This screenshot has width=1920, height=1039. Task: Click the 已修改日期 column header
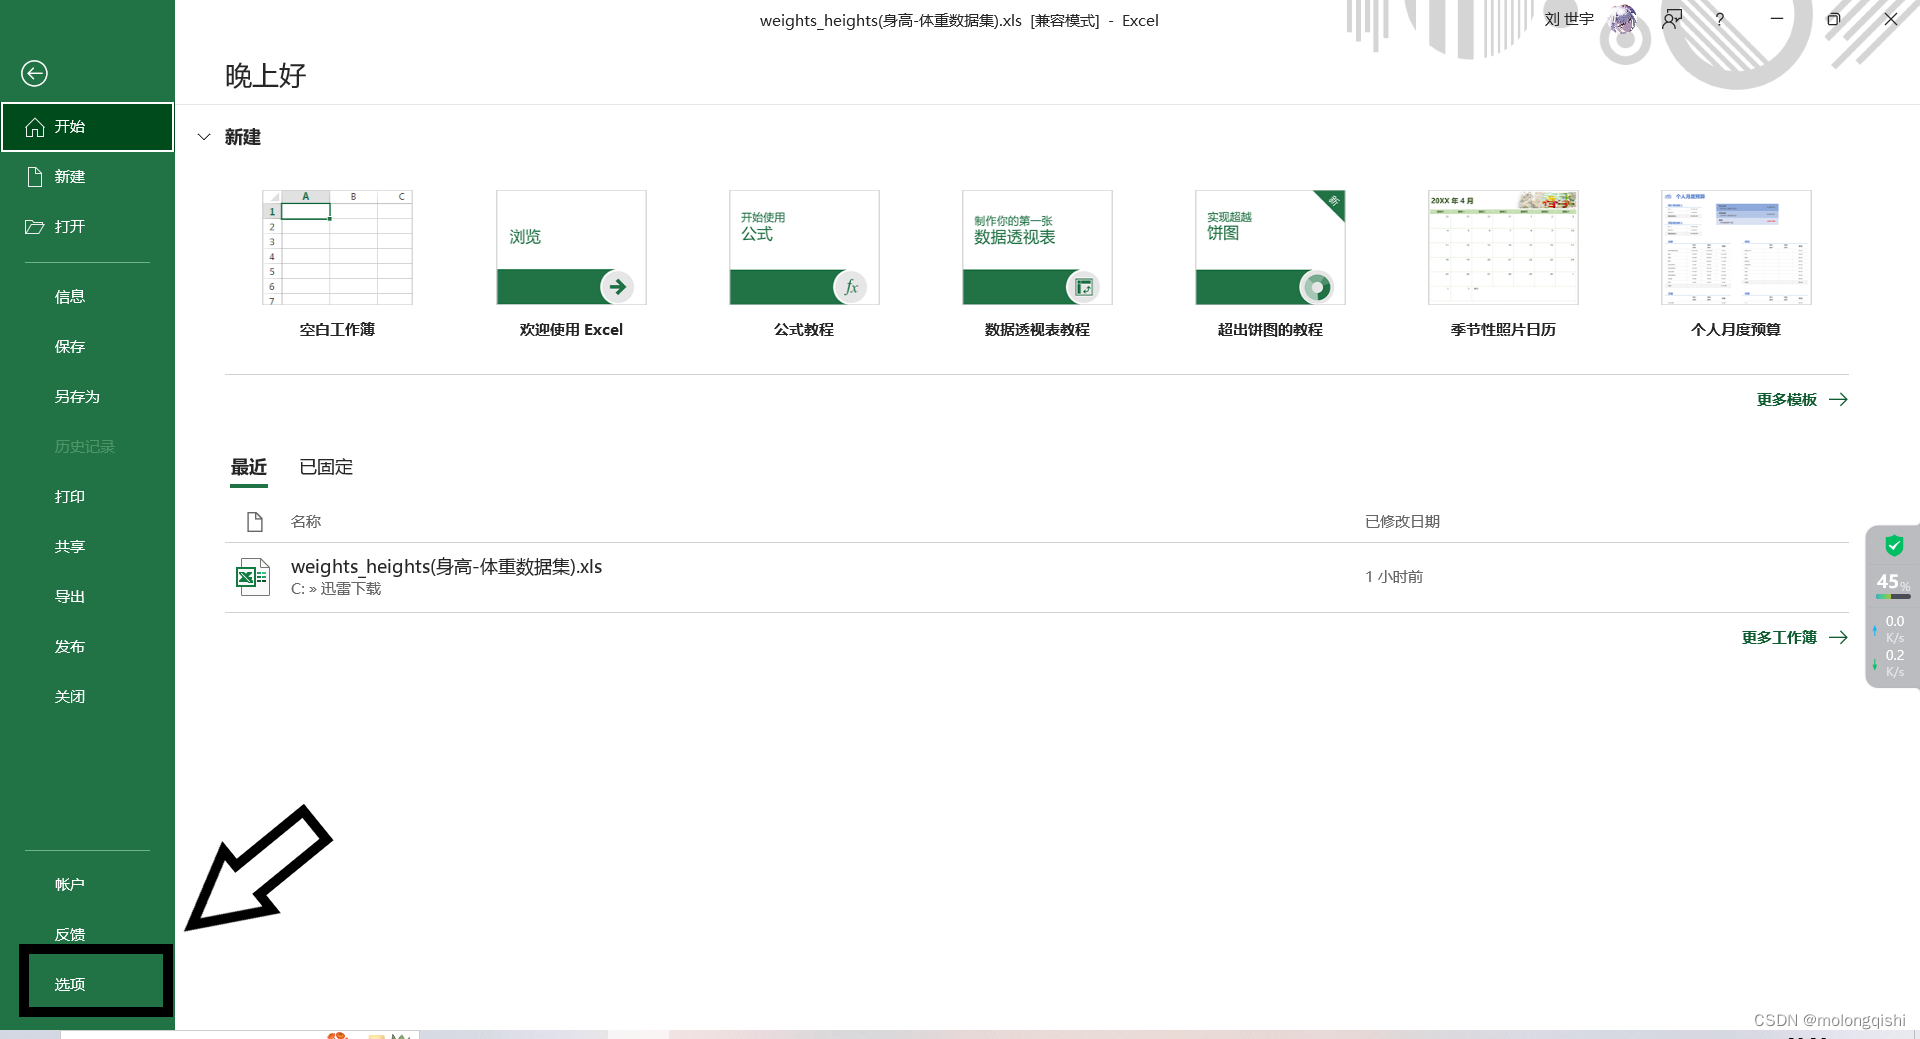click(1403, 522)
